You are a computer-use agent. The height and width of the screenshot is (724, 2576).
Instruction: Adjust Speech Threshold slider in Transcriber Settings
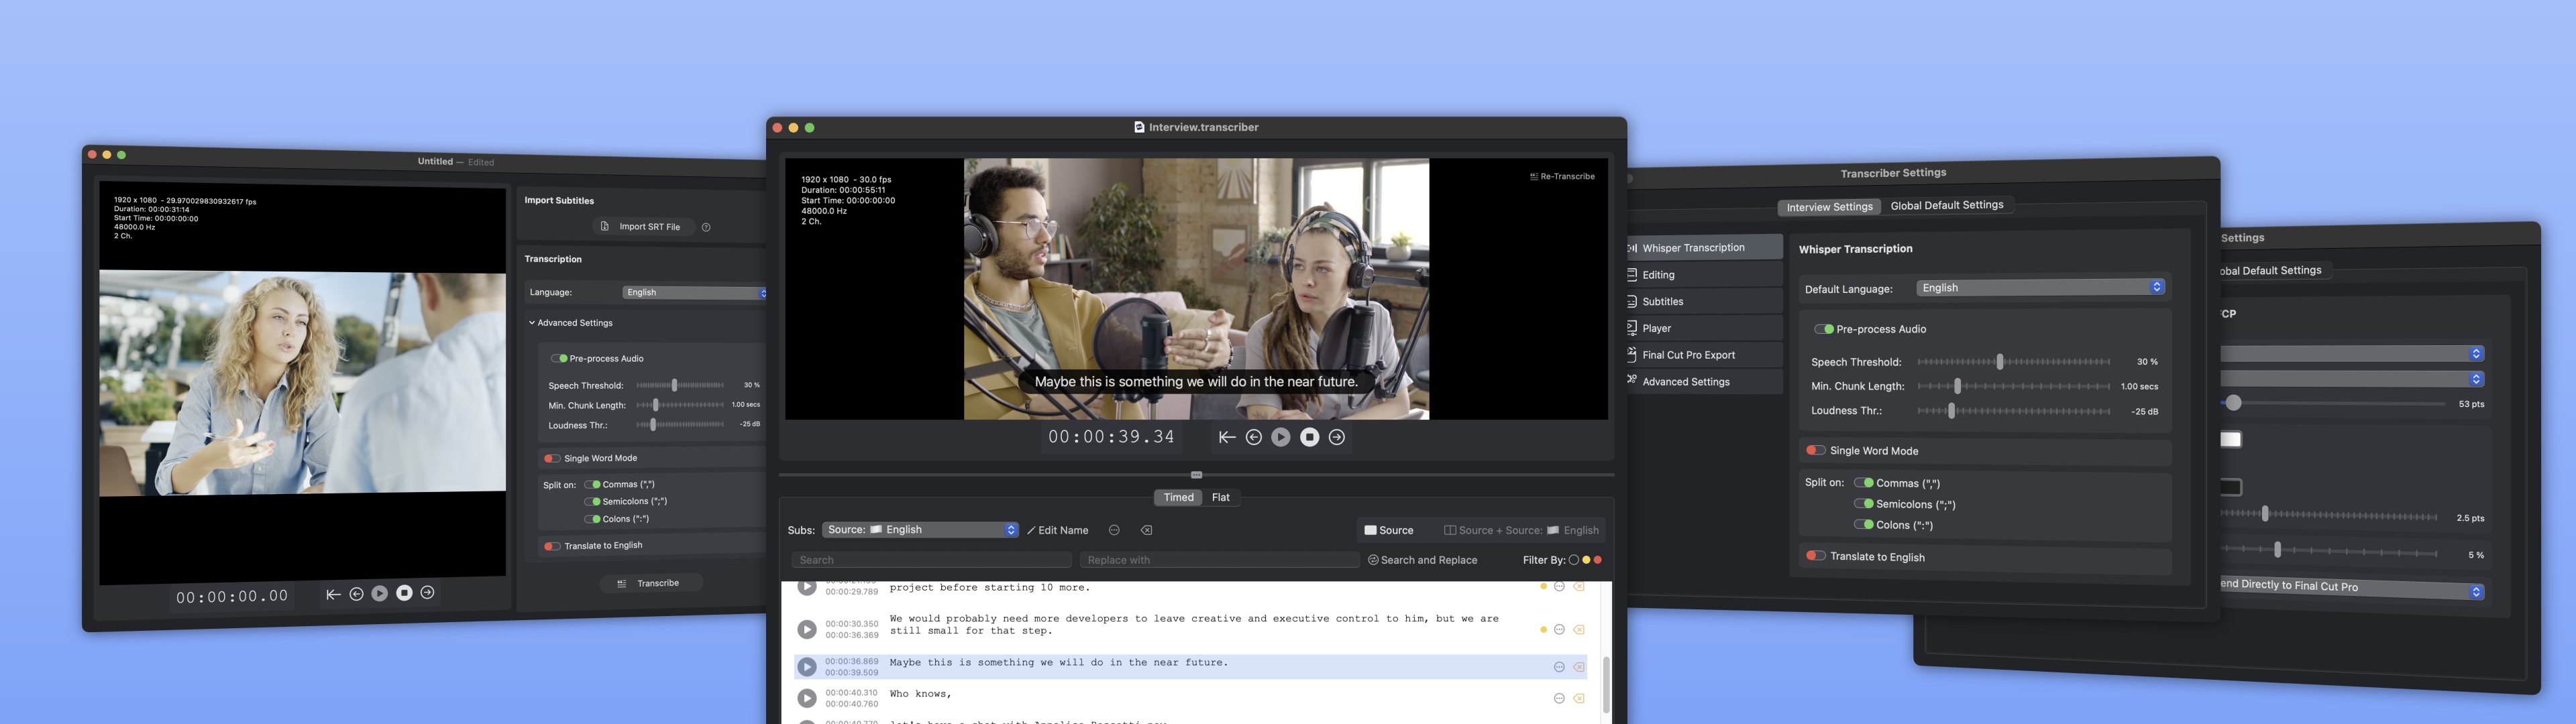[1999, 362]
